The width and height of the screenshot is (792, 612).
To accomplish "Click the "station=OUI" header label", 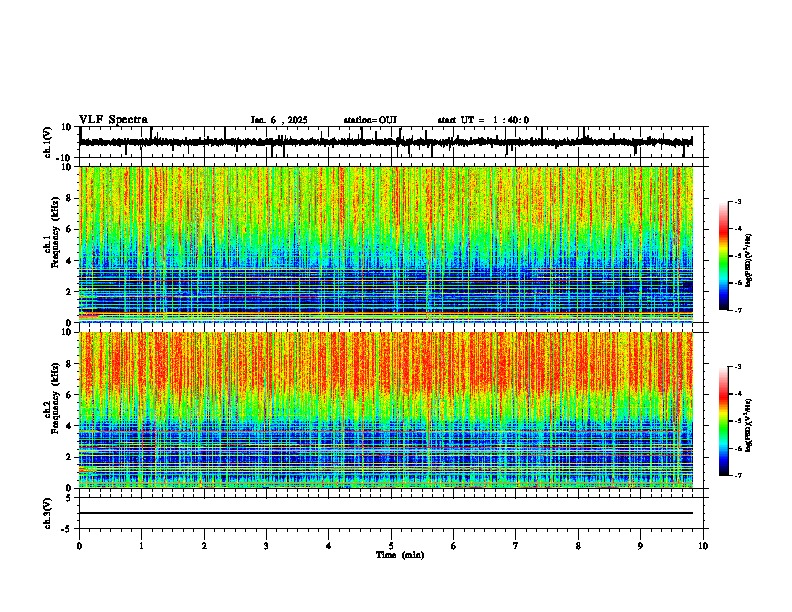I will pyautogui.click(x=370, y=120).
